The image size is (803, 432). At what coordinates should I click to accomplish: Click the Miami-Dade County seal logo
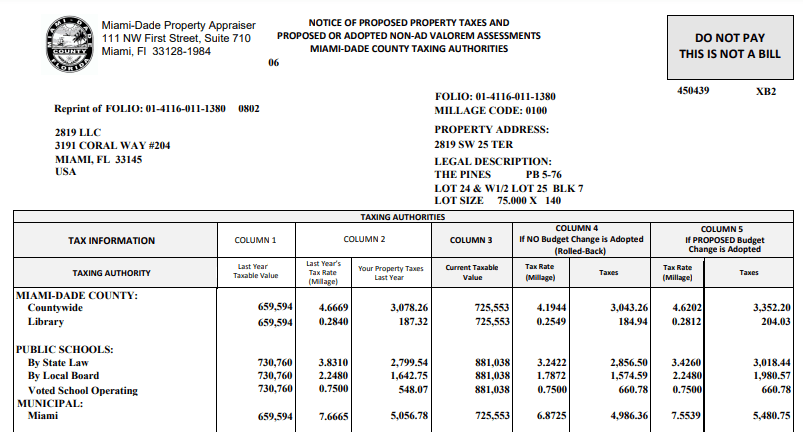70,45
